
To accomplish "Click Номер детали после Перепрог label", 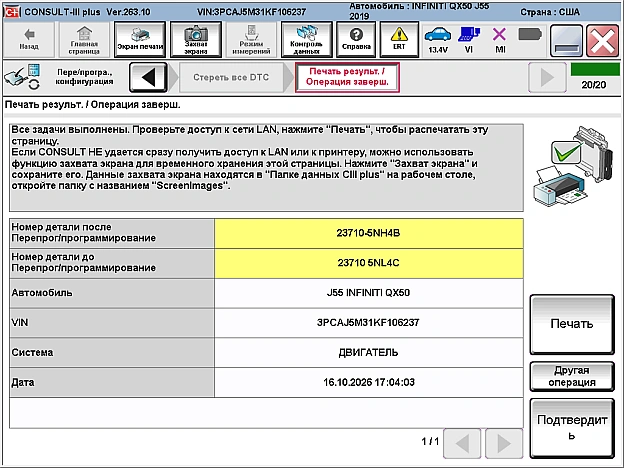I will [112, 233].
